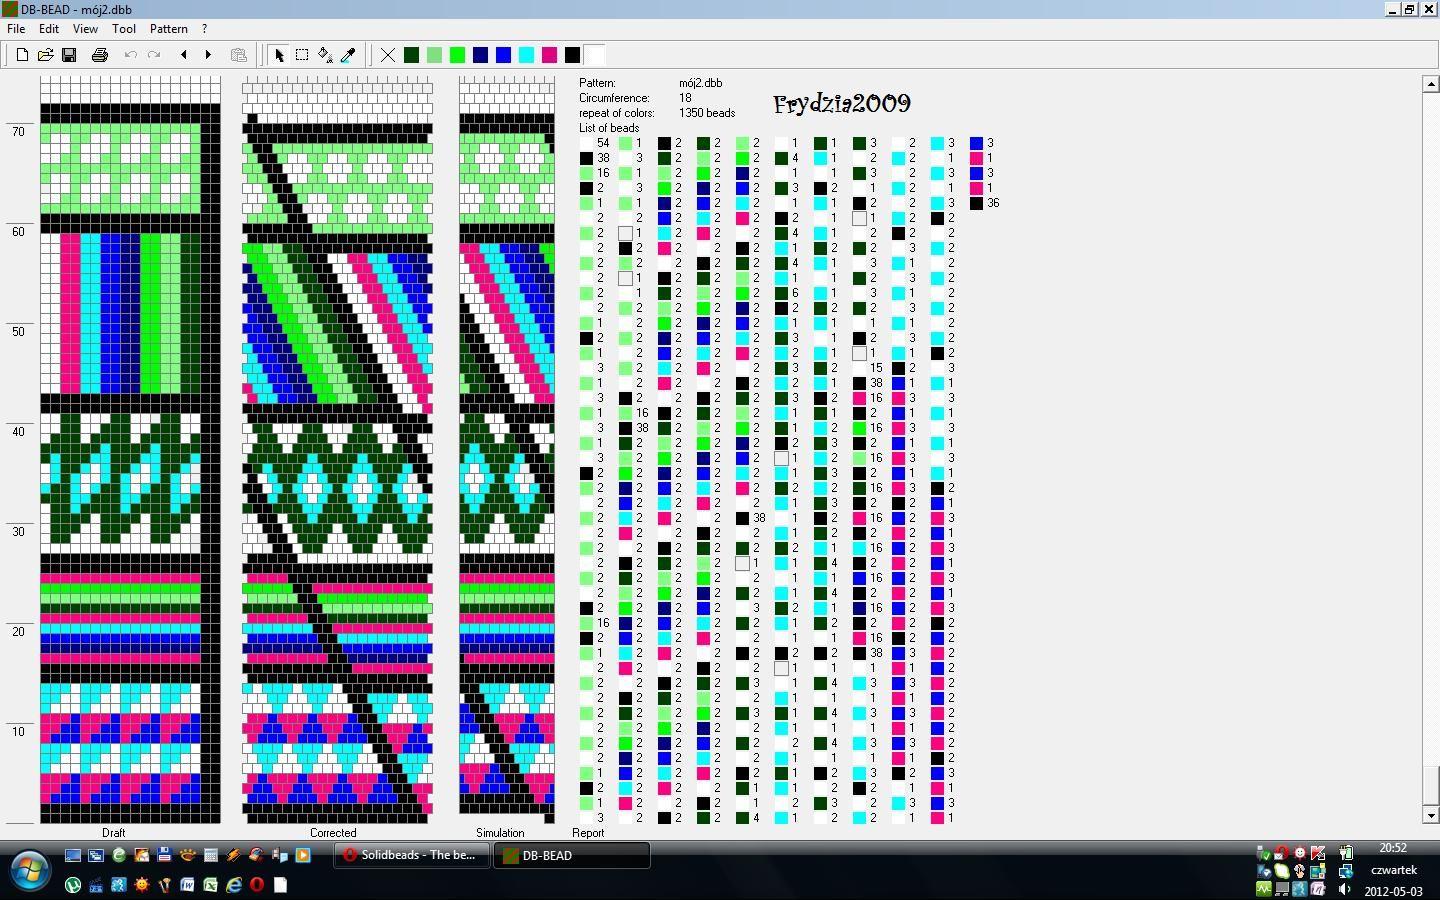Click the Simulation bead rope preview

point(507,450)
